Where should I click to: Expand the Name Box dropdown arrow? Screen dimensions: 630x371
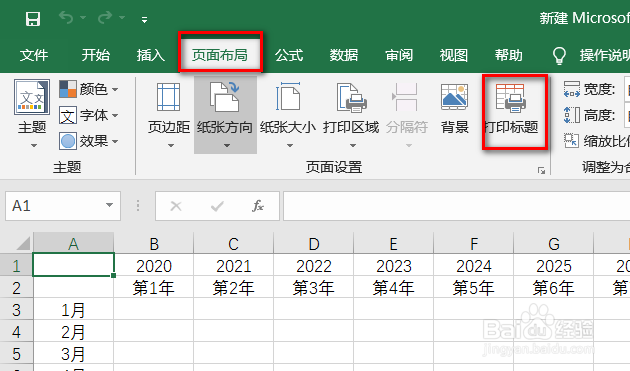pyautogui.click(x=109, y=205)
